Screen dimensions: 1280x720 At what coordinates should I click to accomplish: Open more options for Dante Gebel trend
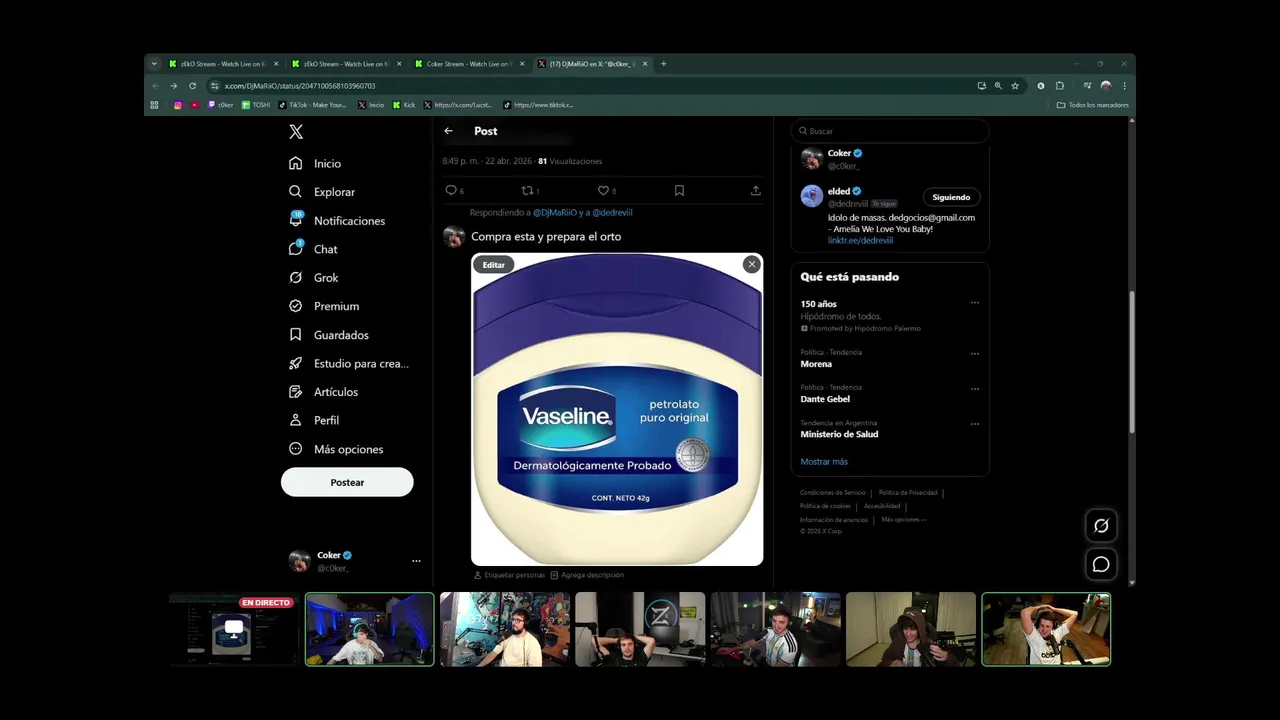[x=975, y=388]
